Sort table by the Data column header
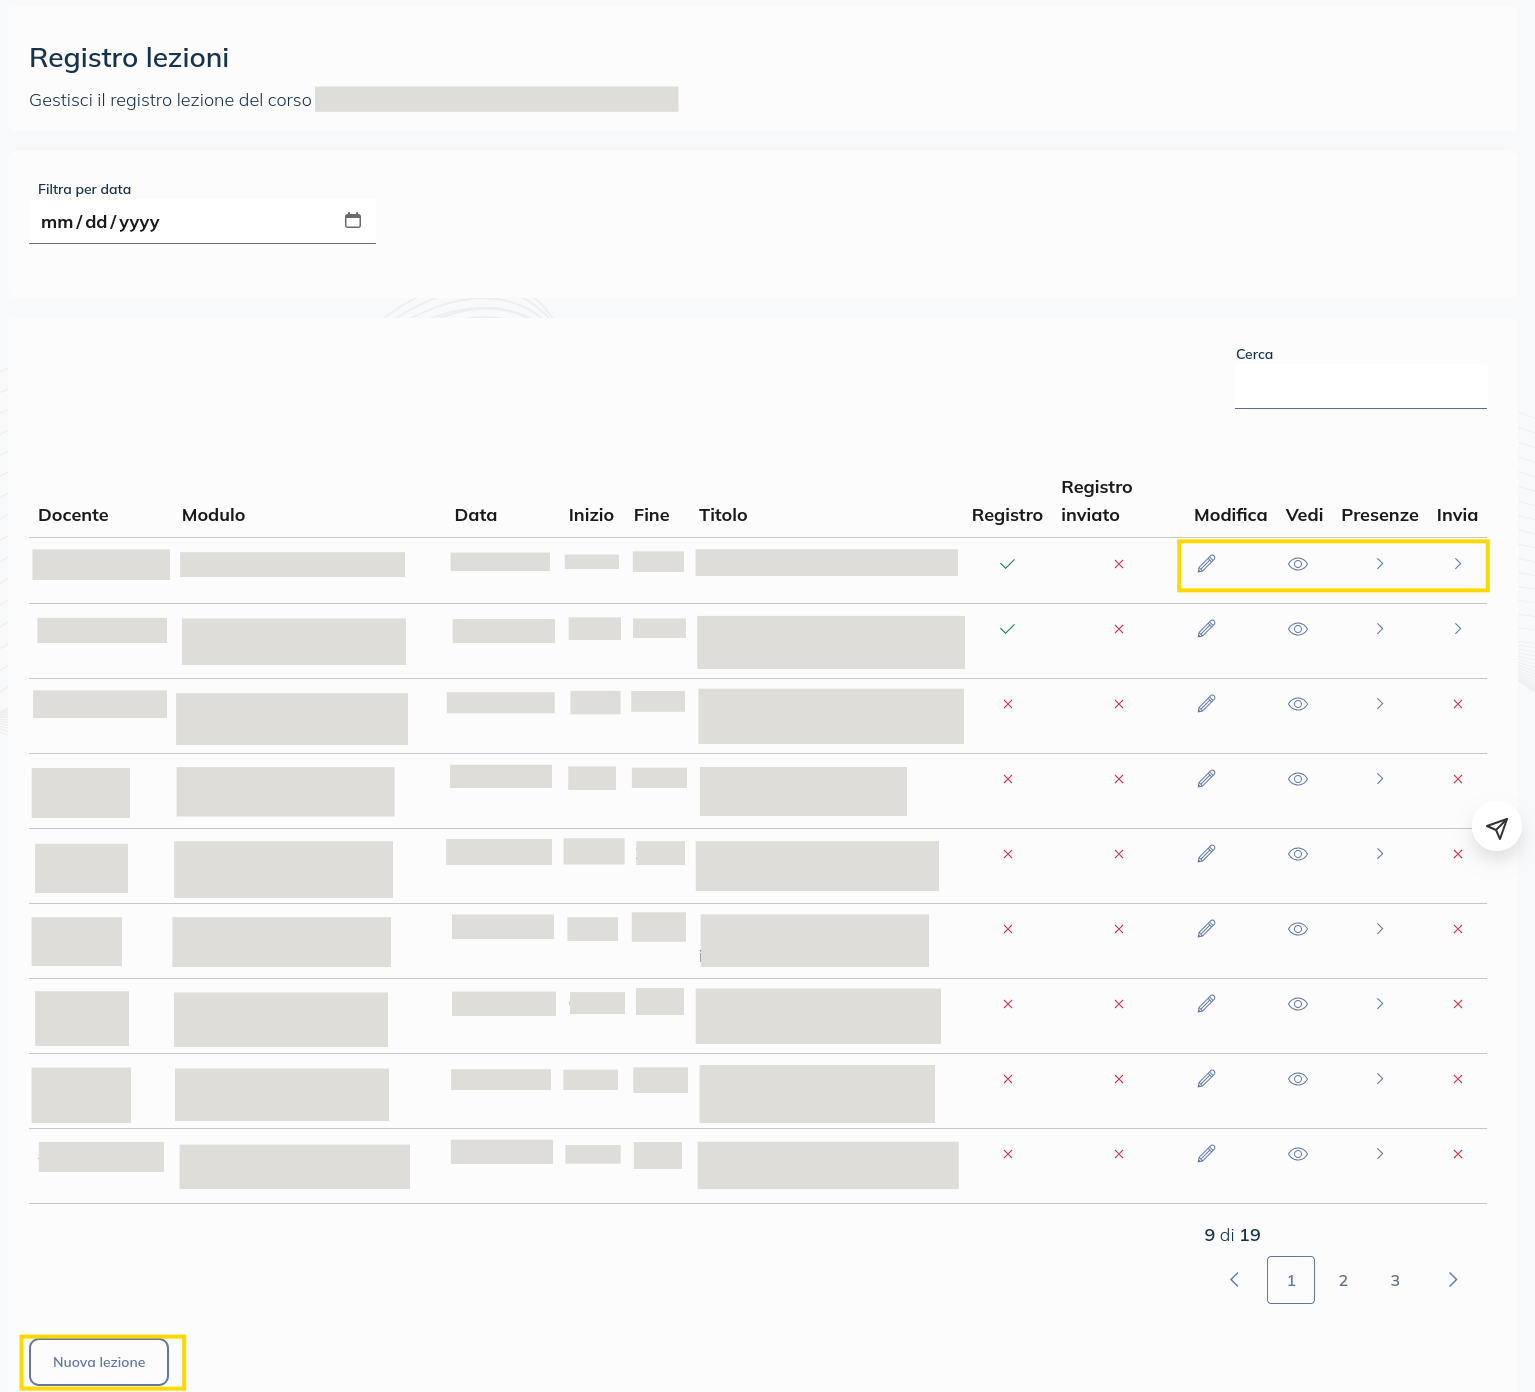 pyautogui.click(x=475, y=515)
